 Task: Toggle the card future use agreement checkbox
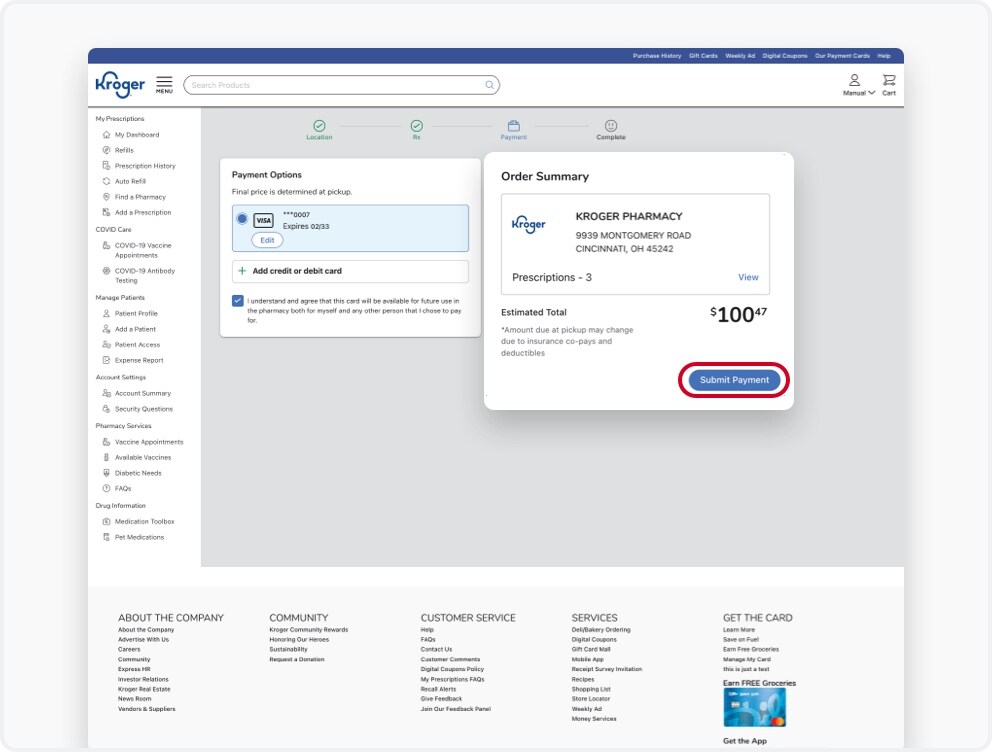click(238, 301)
